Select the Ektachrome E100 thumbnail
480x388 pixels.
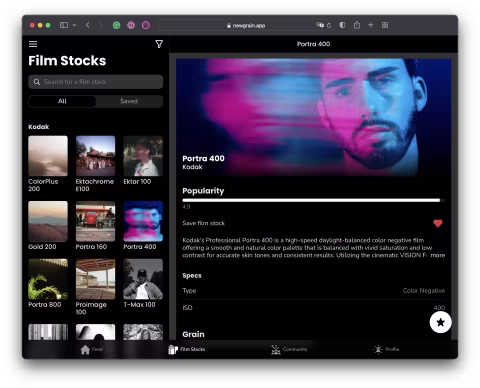(95, 156)
